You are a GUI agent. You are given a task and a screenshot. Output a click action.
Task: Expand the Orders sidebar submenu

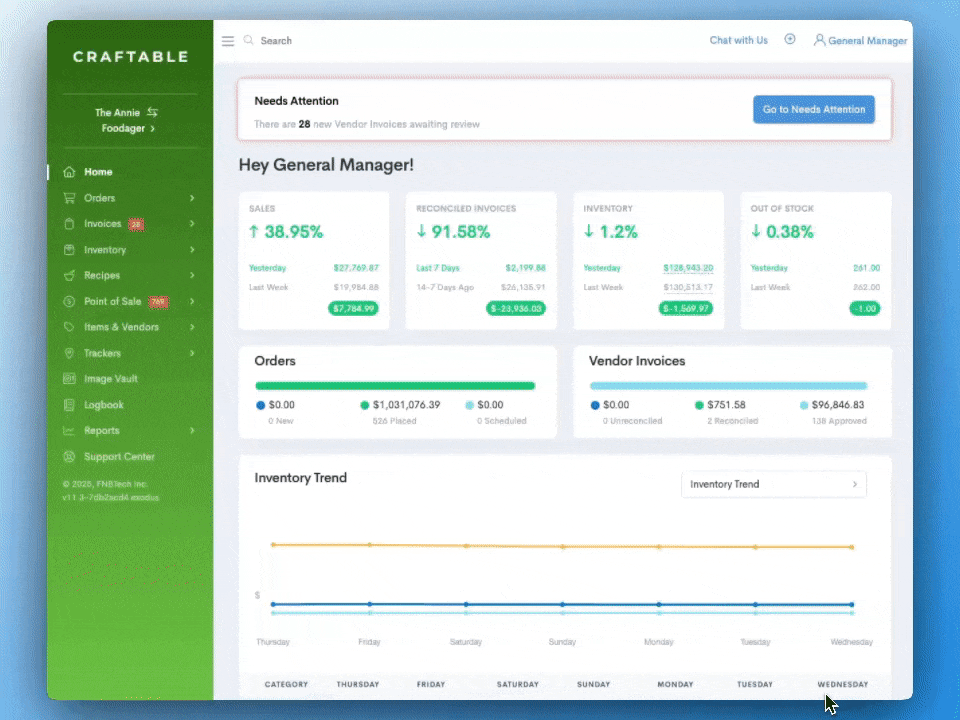pyautogui.click(x=192, y=198)
